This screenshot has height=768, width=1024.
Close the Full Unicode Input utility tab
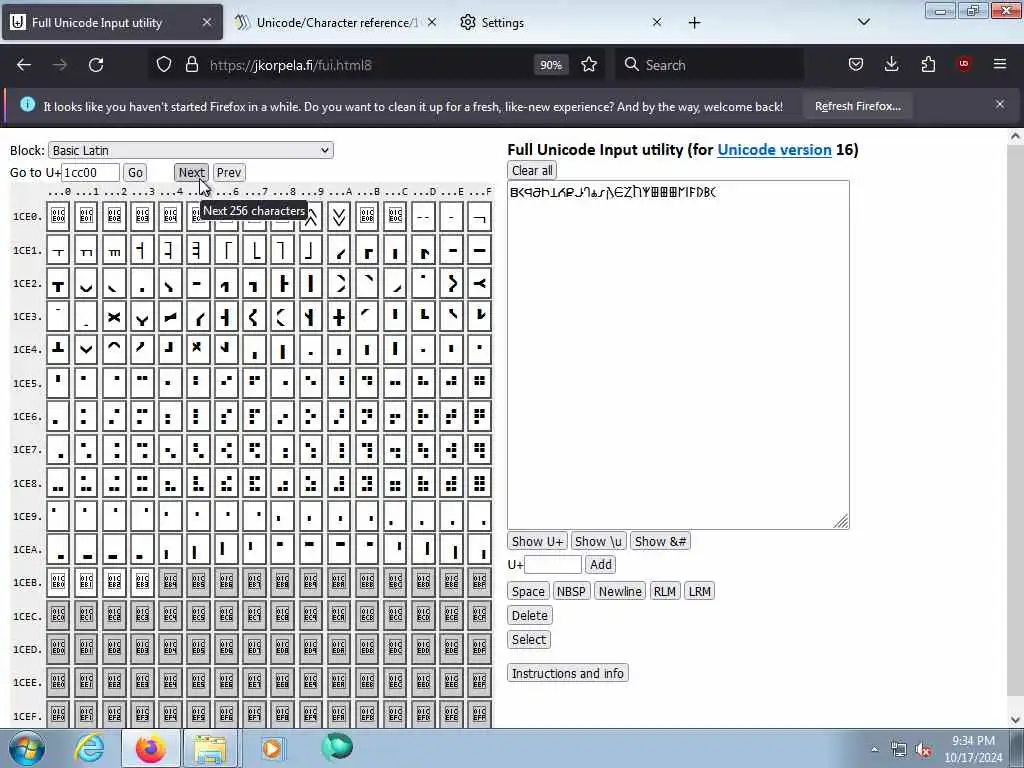tap(206, 22)
